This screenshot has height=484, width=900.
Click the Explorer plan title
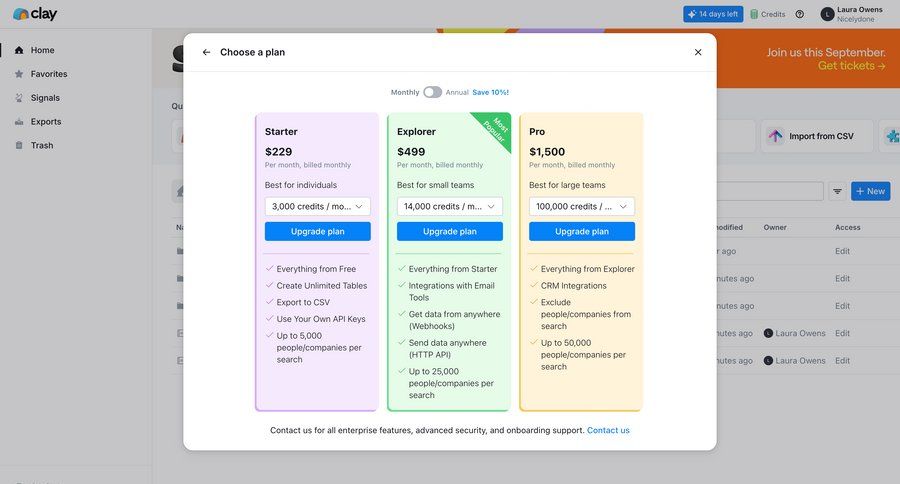coord(416,131)
